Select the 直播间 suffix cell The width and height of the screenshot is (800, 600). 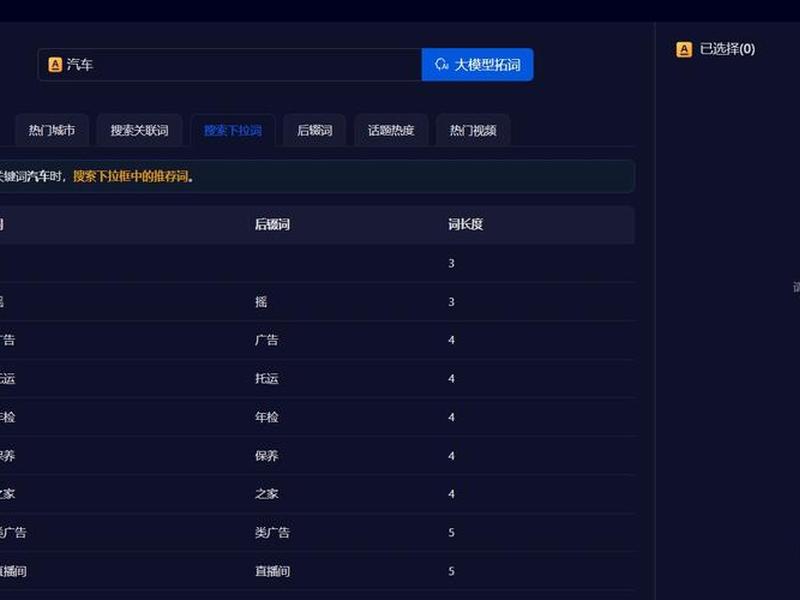click(272, 571)
